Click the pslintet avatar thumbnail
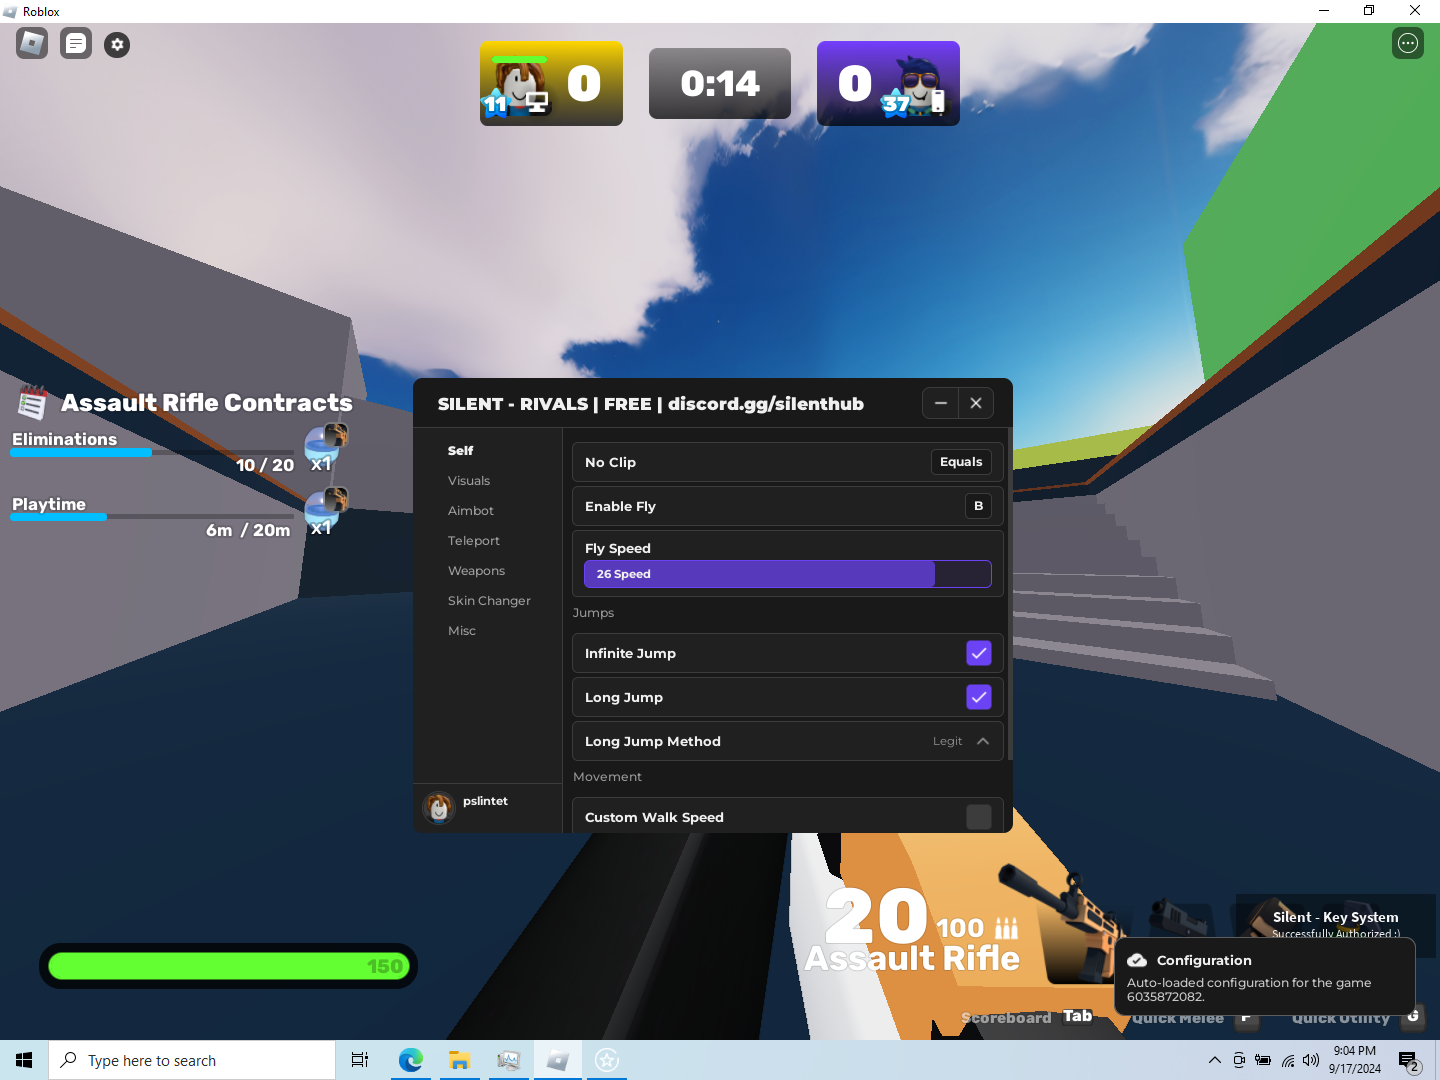 tap(439, 807)
